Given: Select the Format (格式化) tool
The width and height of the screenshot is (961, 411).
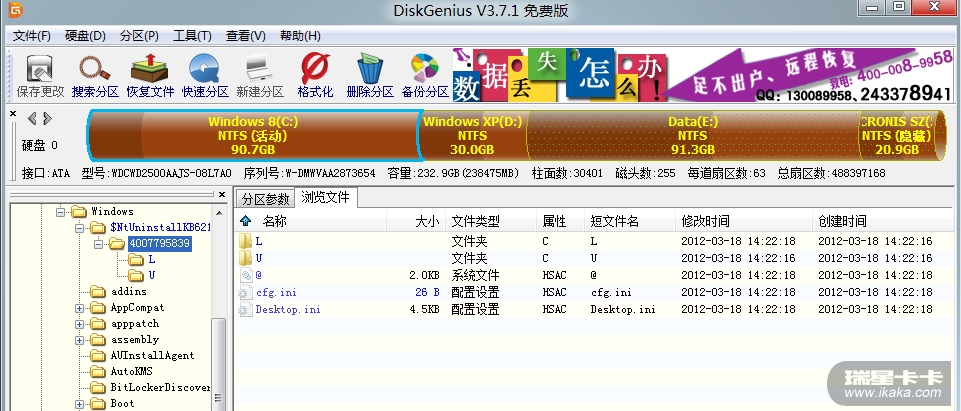Looking at the screenshot, I should click(315, 76).
